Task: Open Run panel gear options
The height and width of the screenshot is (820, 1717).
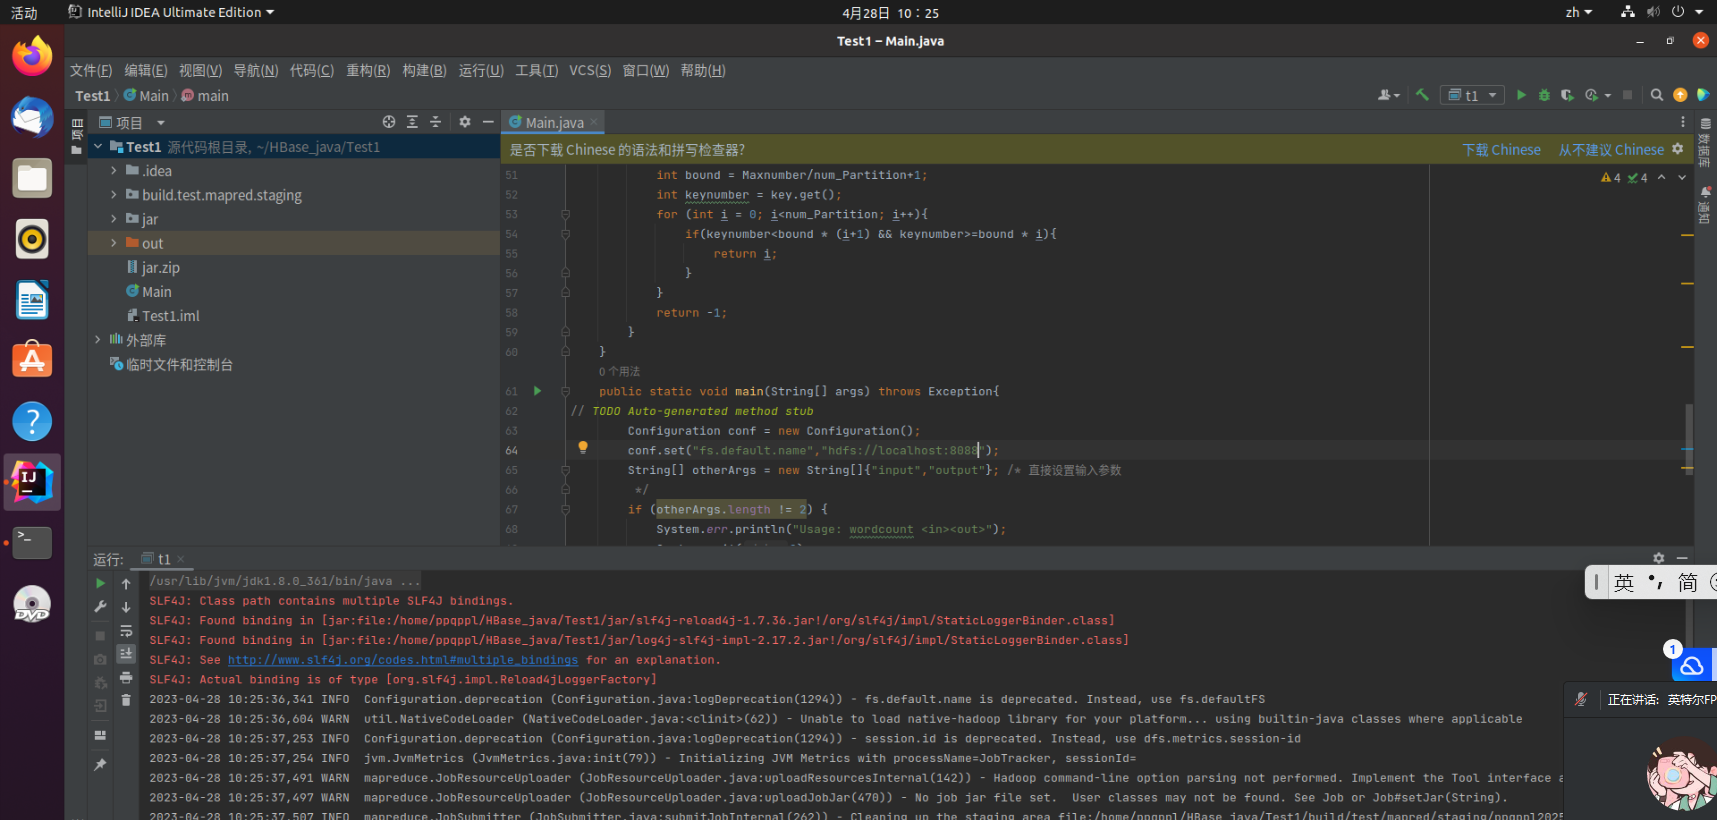Action: (1659, 558)
